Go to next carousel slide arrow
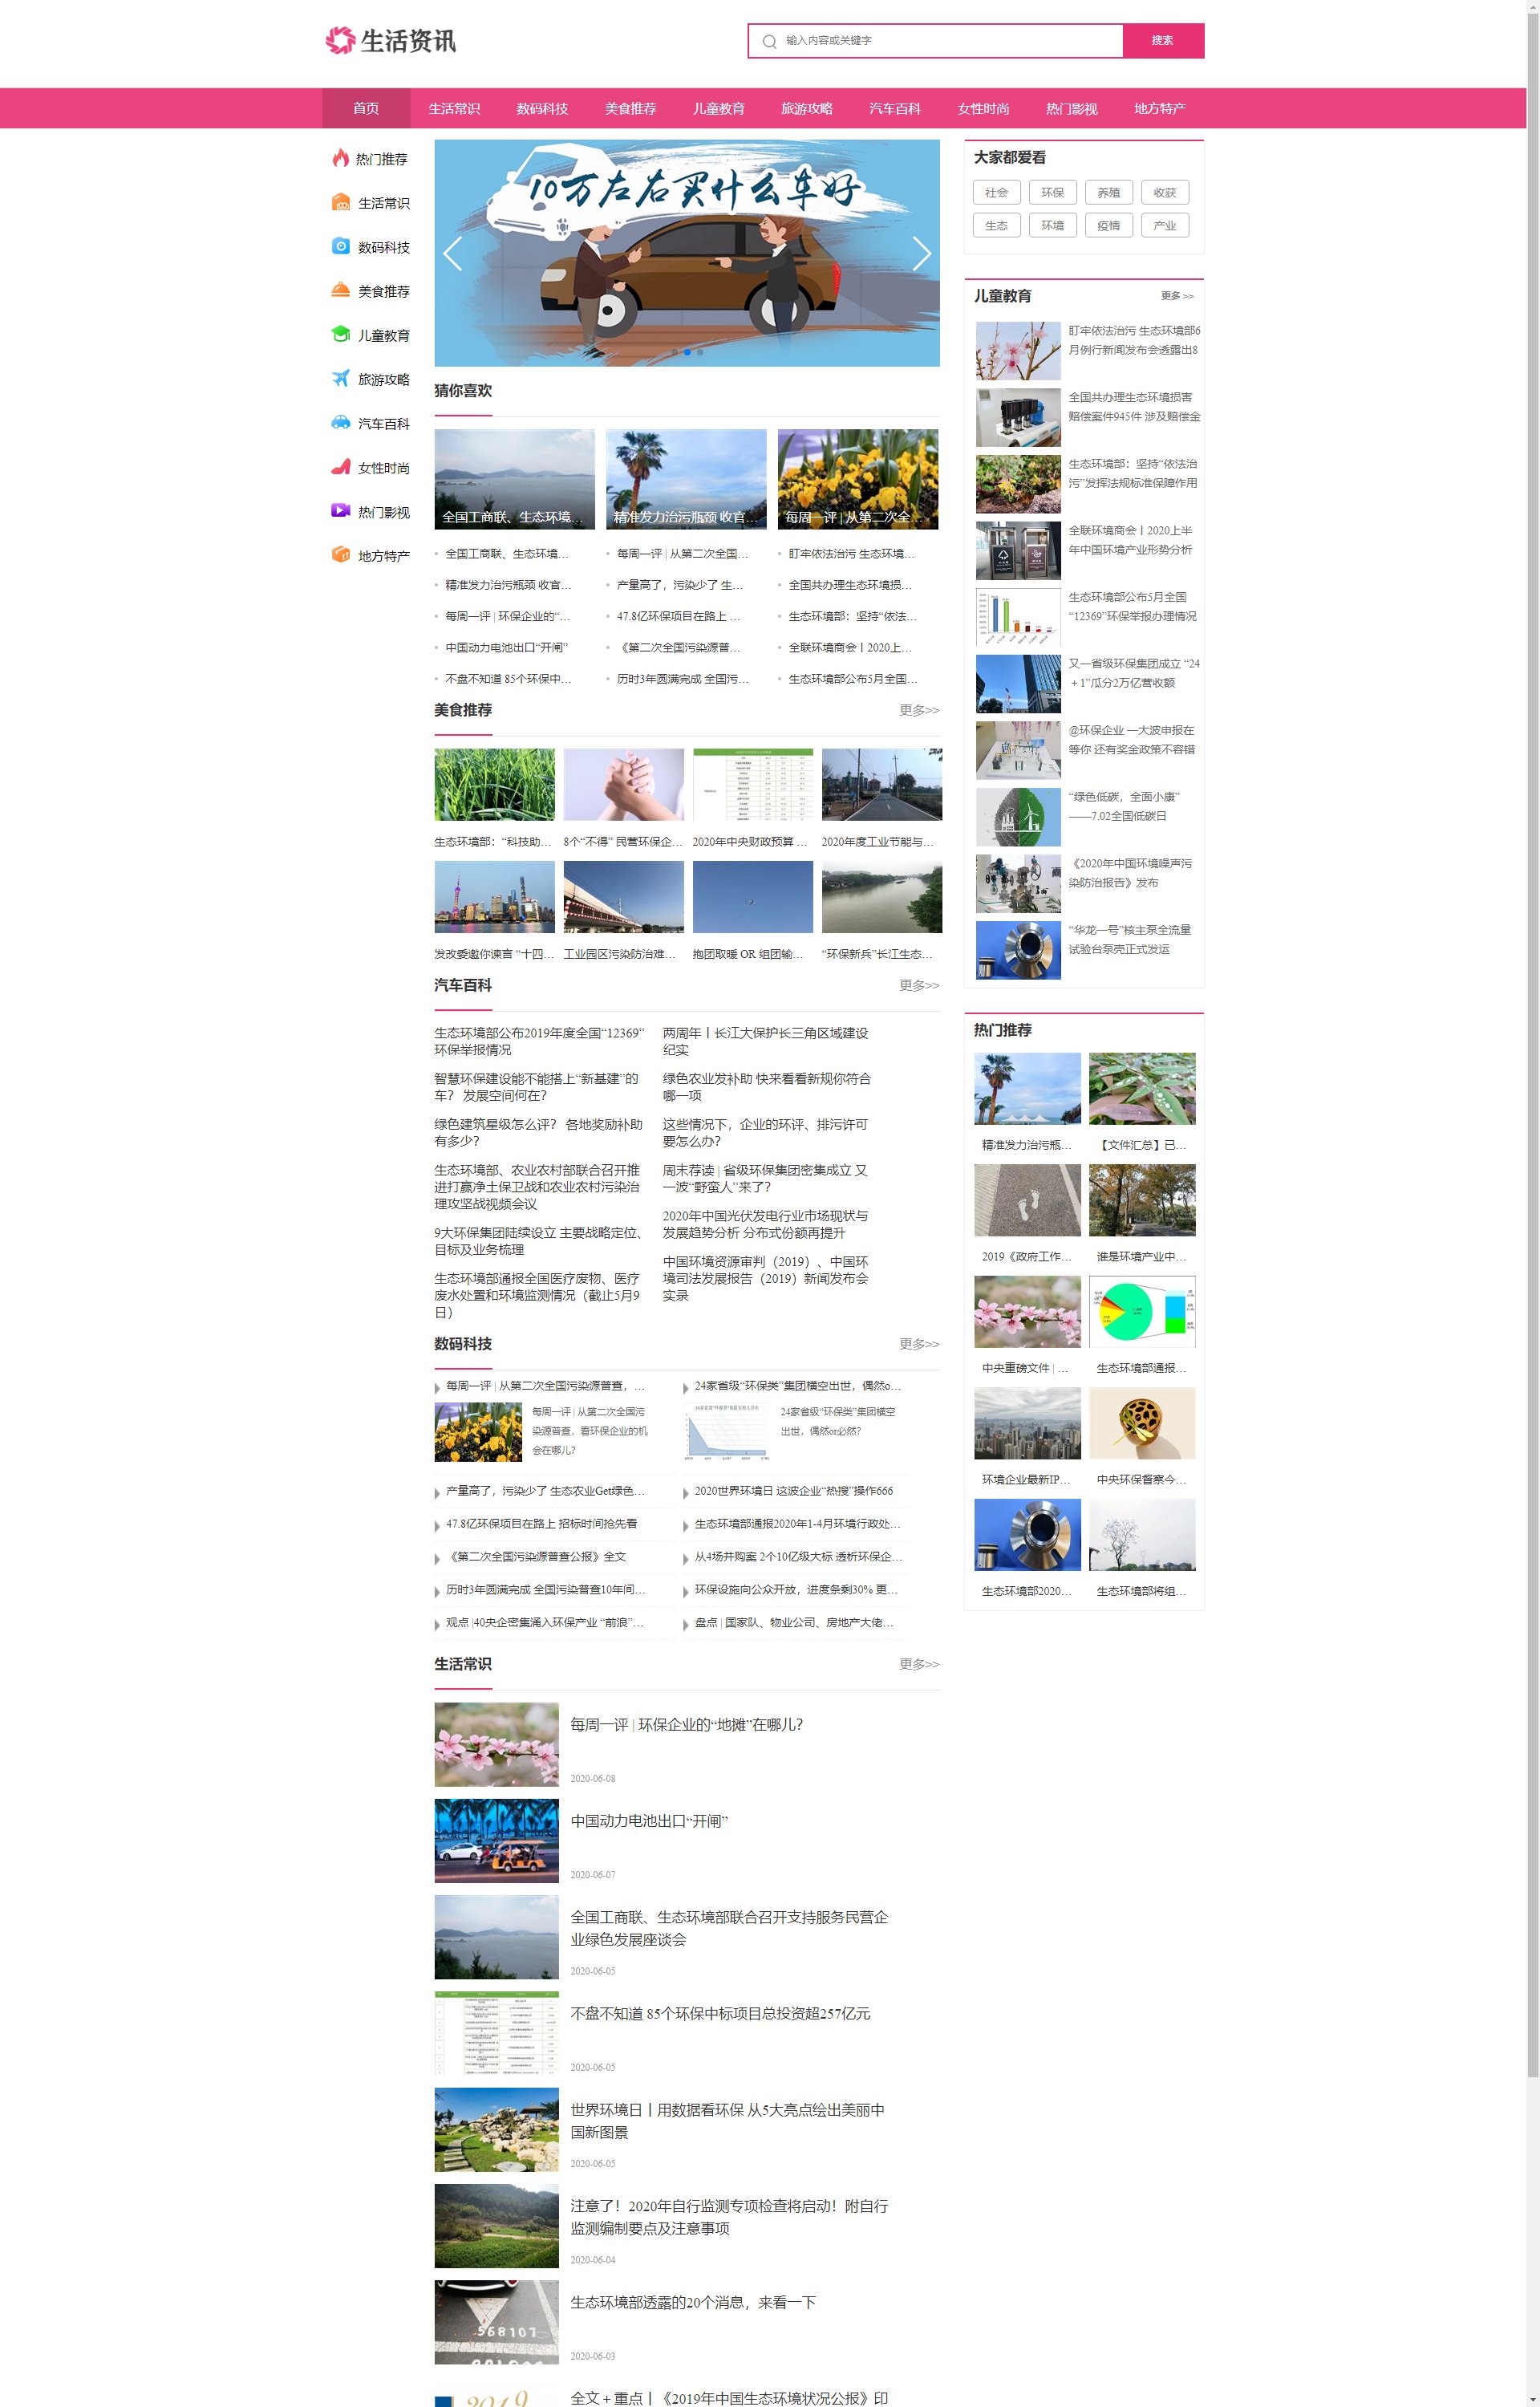 (x=921, y=254)
